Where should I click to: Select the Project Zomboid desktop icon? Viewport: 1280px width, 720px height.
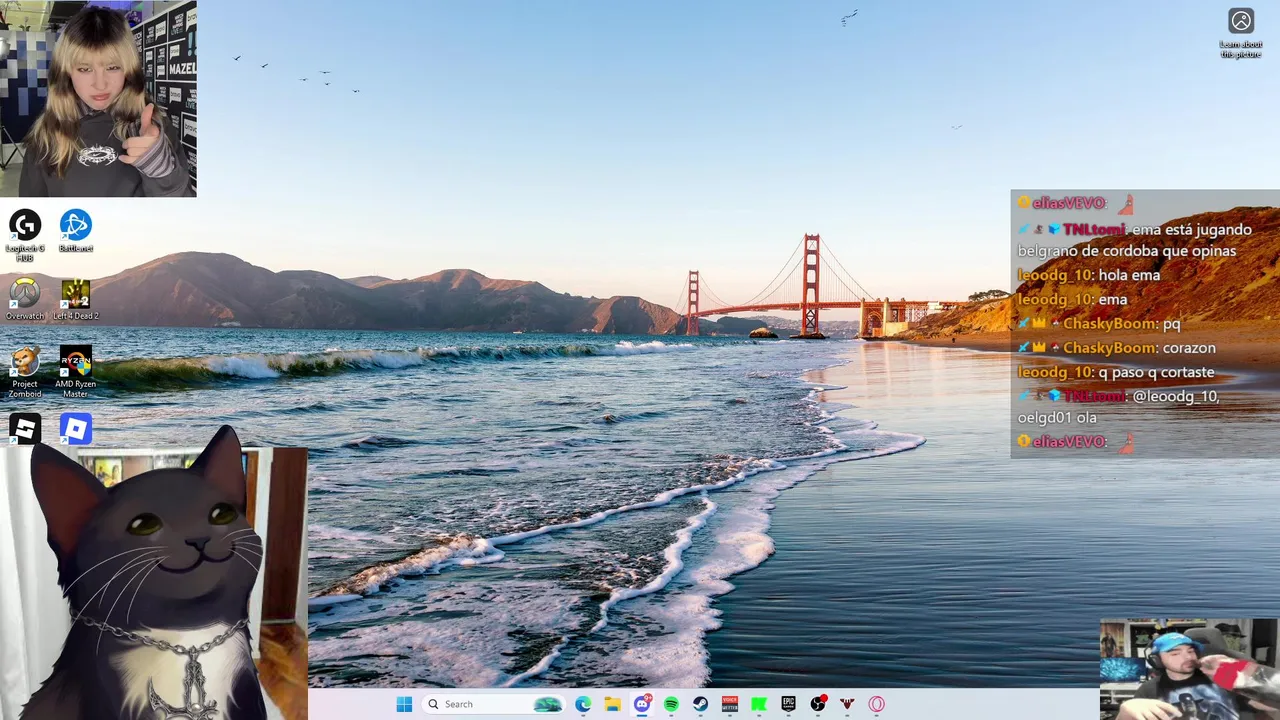[x=25, y=372]
